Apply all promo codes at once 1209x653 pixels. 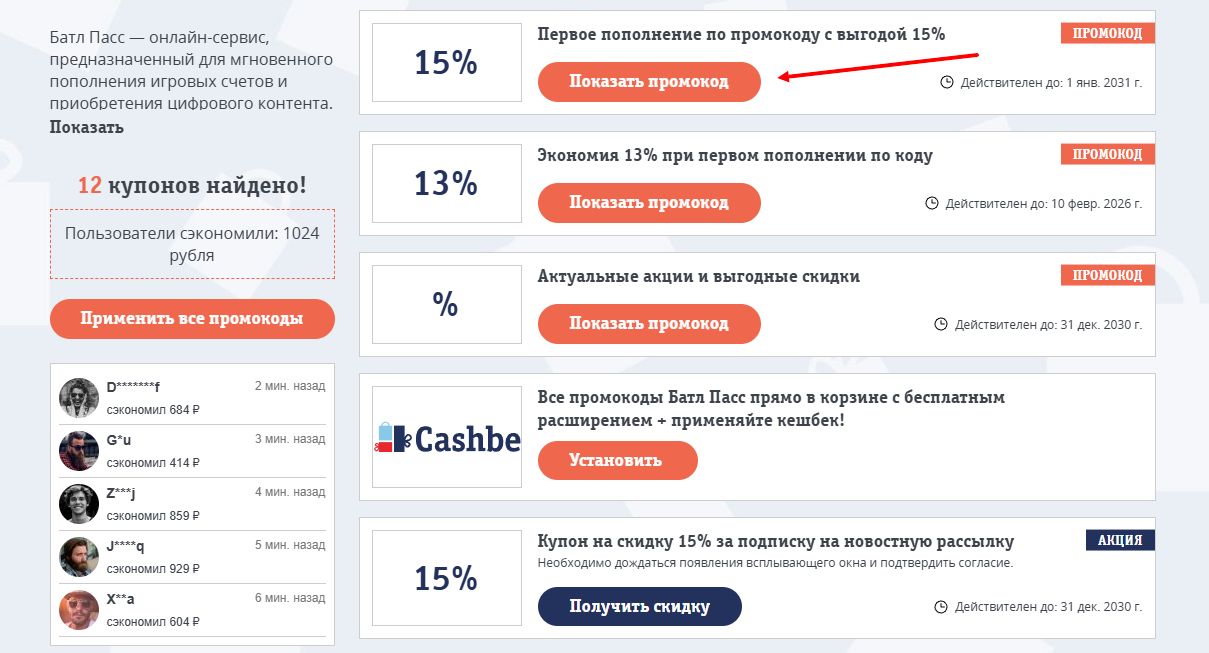click(x=191, y=318)
